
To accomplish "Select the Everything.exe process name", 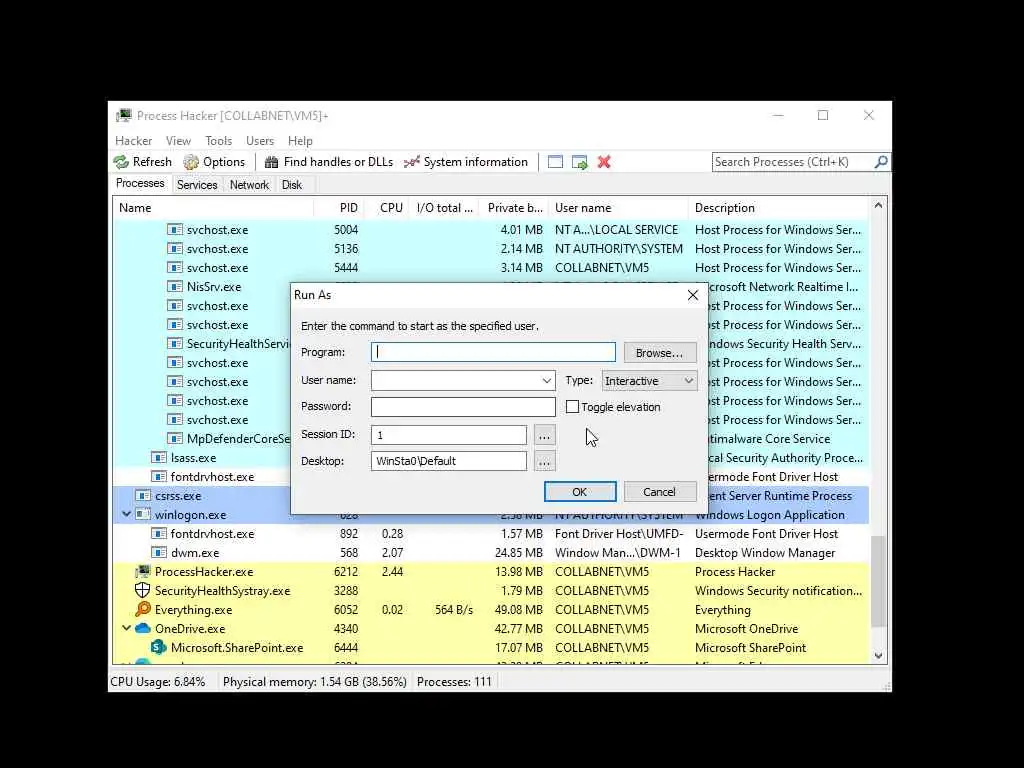I will tap(193, 610).
